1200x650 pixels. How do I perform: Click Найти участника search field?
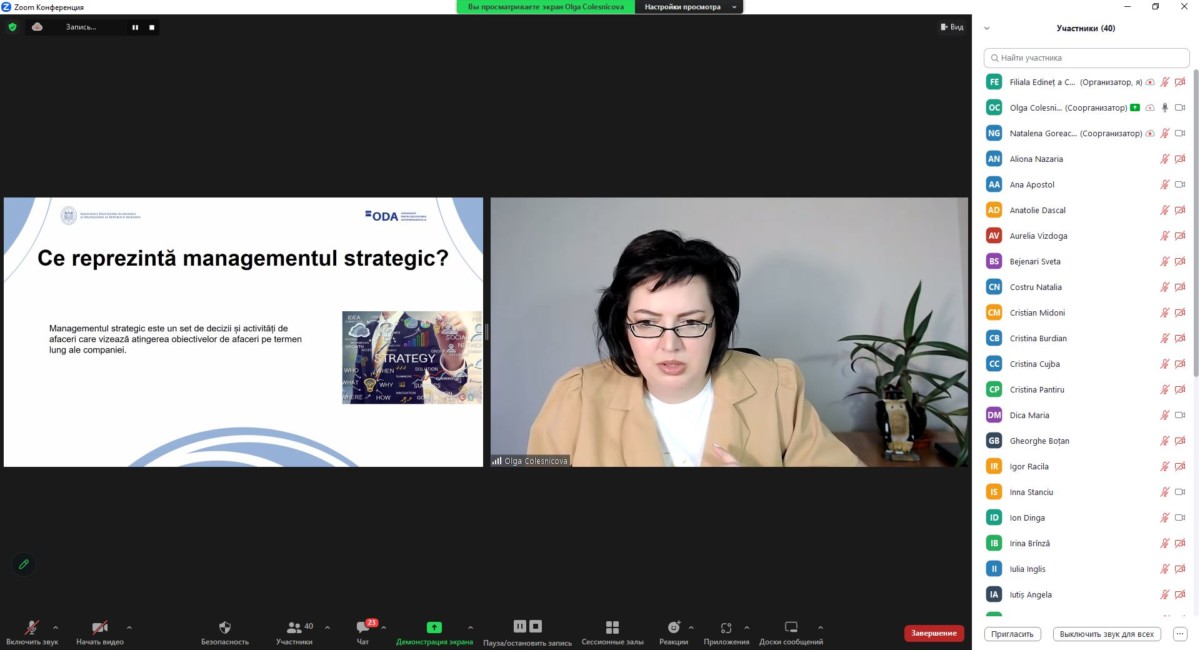click(1086, 58)
